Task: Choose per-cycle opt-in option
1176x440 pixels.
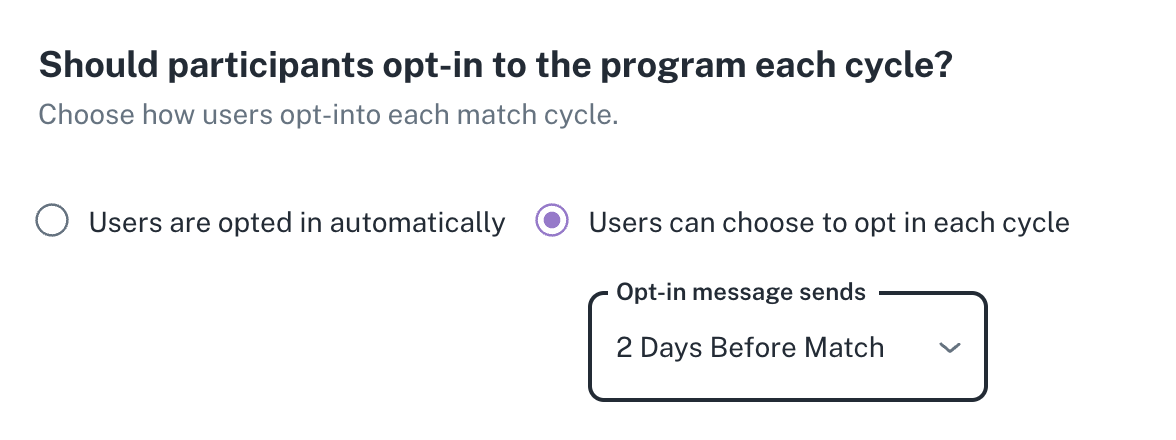Action: coord(552,221)
